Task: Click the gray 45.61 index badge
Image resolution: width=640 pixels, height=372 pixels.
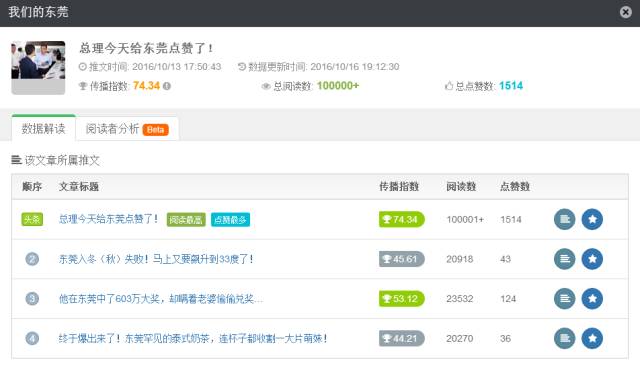Action: [x=402, y=259]
